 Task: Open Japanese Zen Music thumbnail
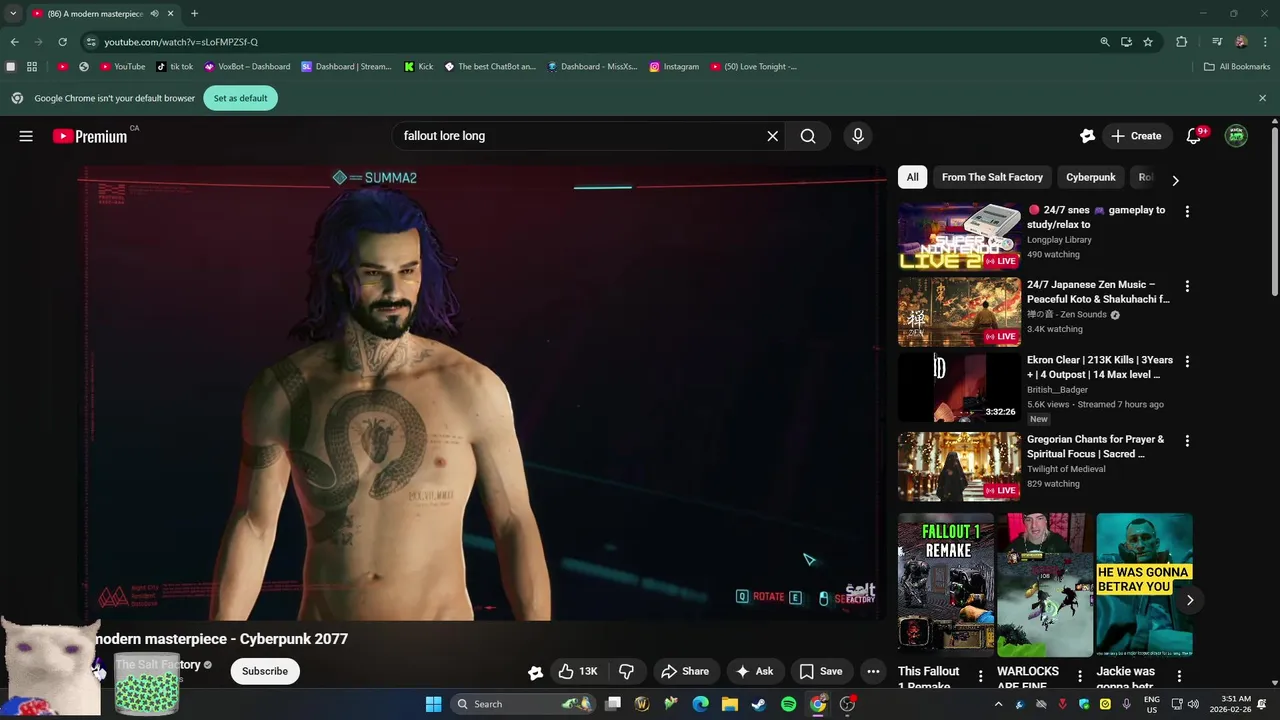pos(959,312)
